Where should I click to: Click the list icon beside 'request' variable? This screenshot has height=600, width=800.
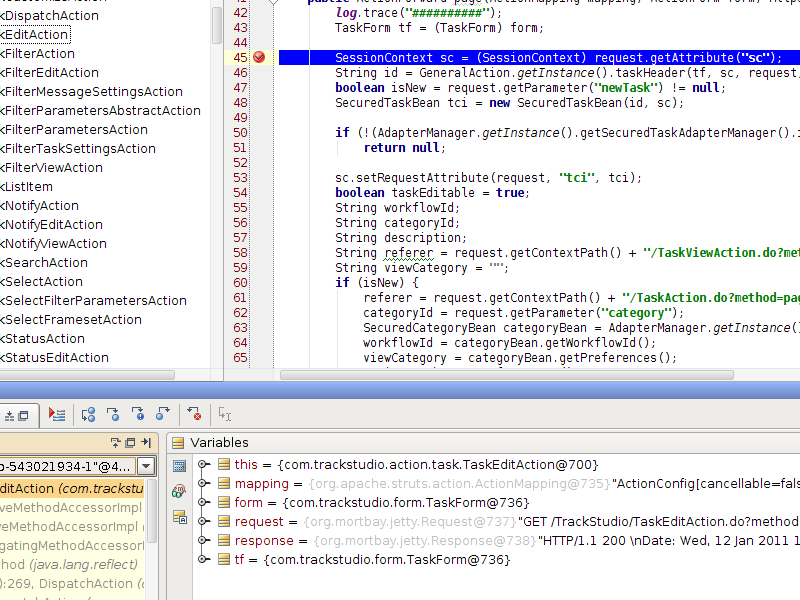tap(223, 521)
